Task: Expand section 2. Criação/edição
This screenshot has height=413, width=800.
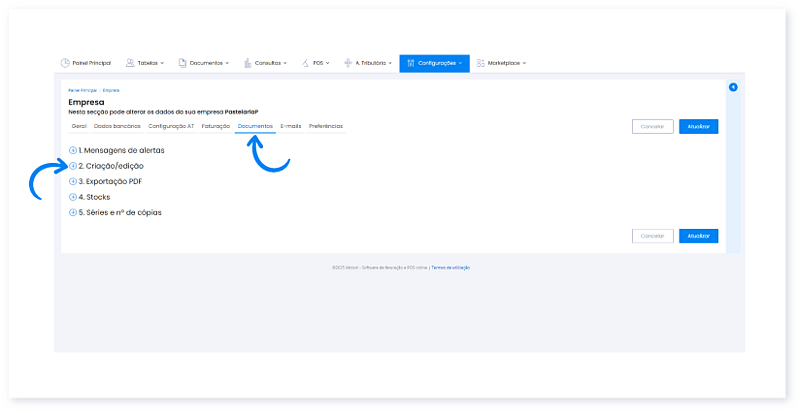Action: pyautogui.click(x=73, y=165)
